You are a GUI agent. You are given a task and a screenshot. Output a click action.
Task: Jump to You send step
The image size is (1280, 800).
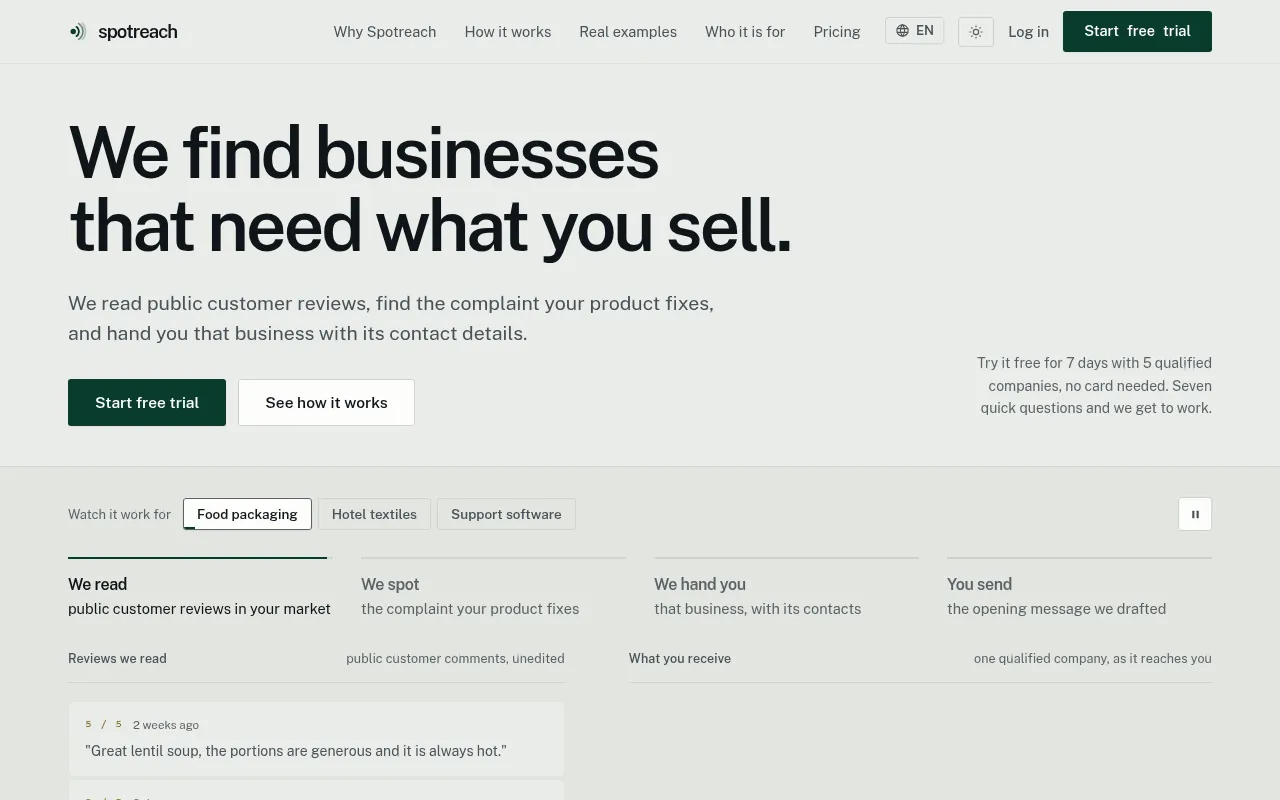(x=1079, y=590)
